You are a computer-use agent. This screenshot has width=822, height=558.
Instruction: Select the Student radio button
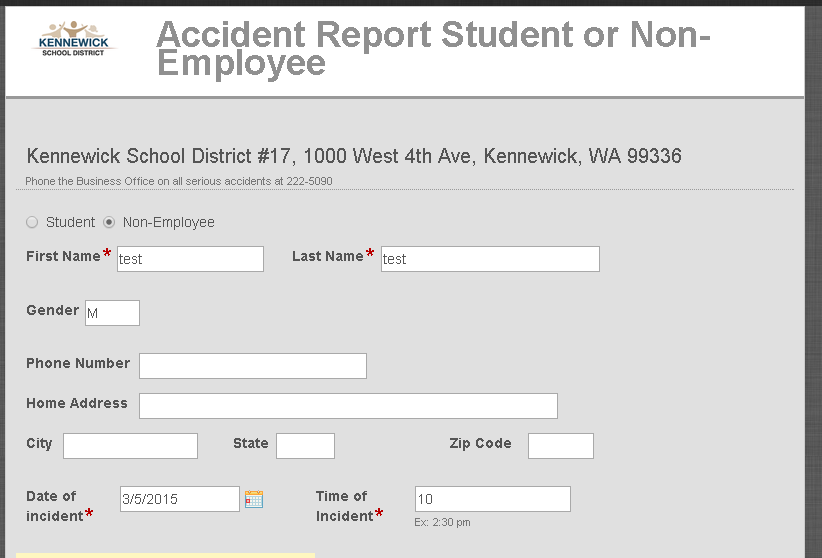tap(32, 222)
